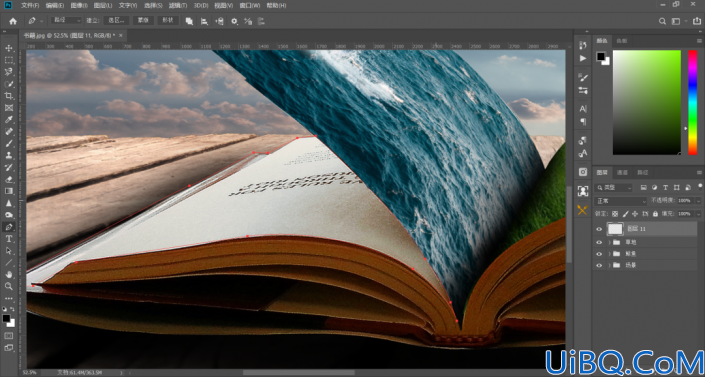This screenshot has width=705, height=377.
Task: Open the blend mode 正常 dropdown
Action: click(x=620, y=201)
